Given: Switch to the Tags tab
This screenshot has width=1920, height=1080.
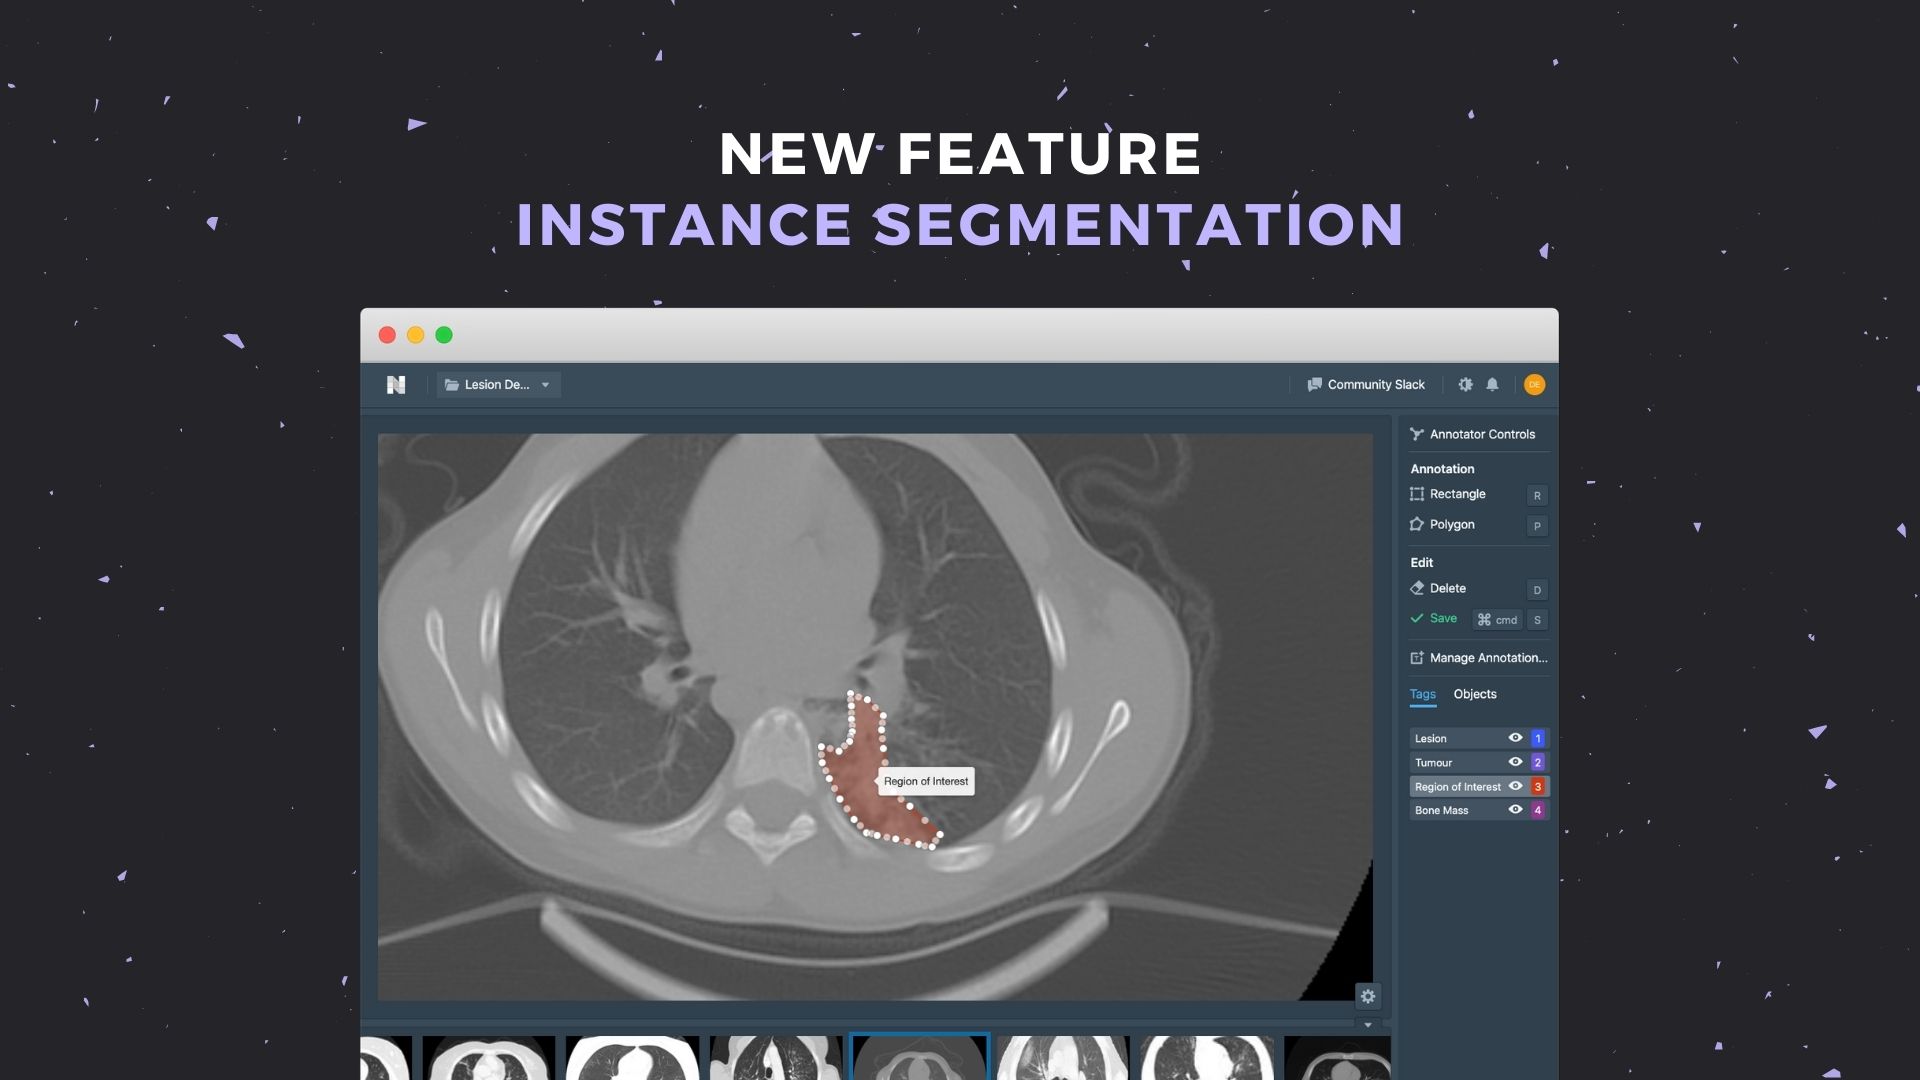Looking at the screenshot, I should pyautogui.click(x=1422, y=694).
